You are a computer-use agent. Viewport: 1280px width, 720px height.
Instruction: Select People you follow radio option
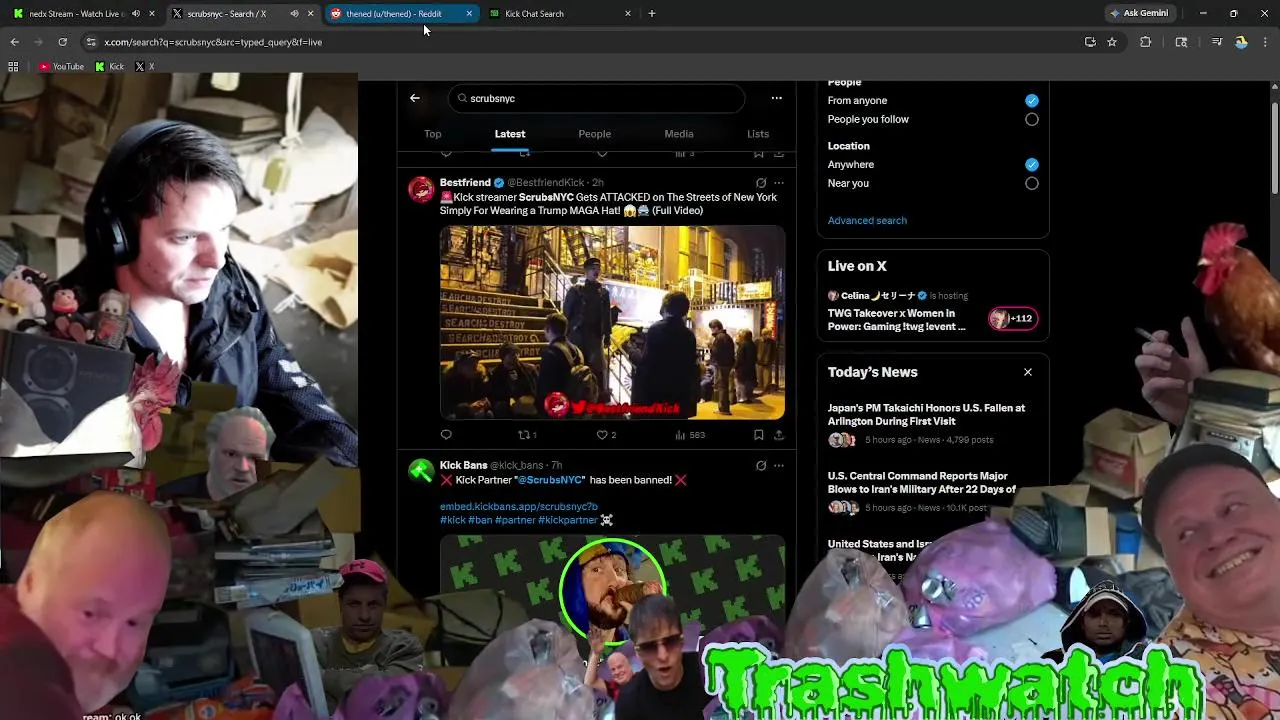[x=1031, y=119]
